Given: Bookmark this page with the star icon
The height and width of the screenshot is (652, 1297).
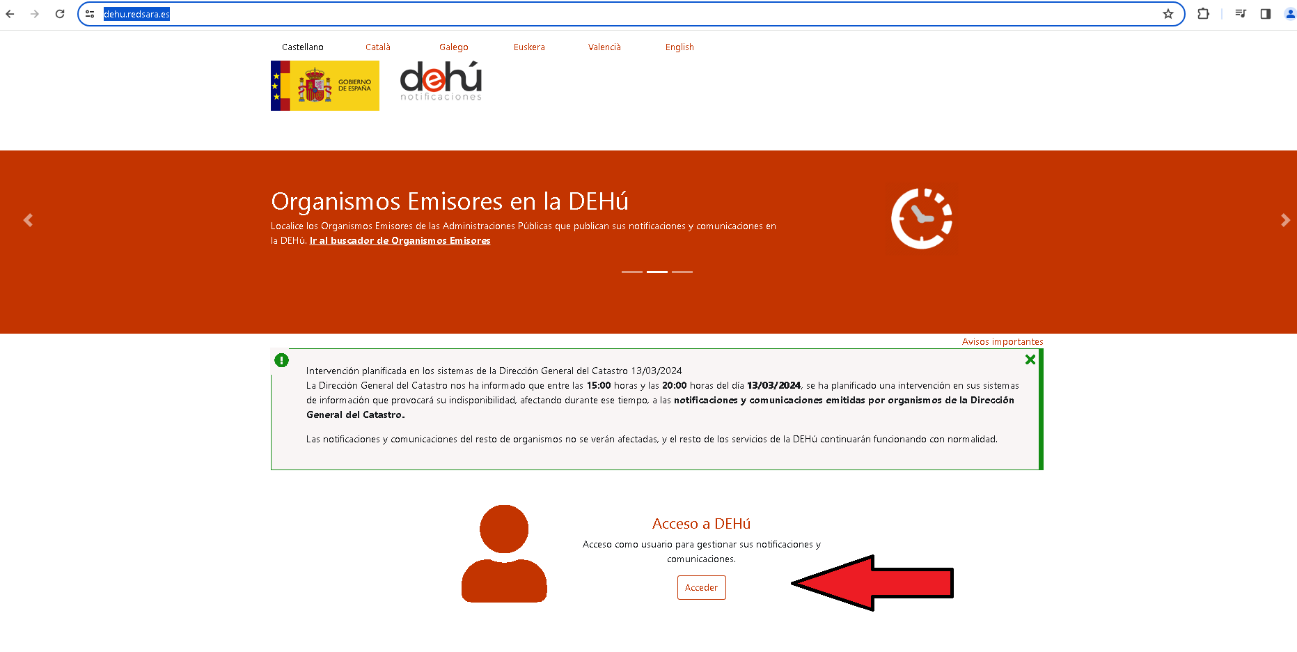Looking at the screenshot, I should (1168, 14).
